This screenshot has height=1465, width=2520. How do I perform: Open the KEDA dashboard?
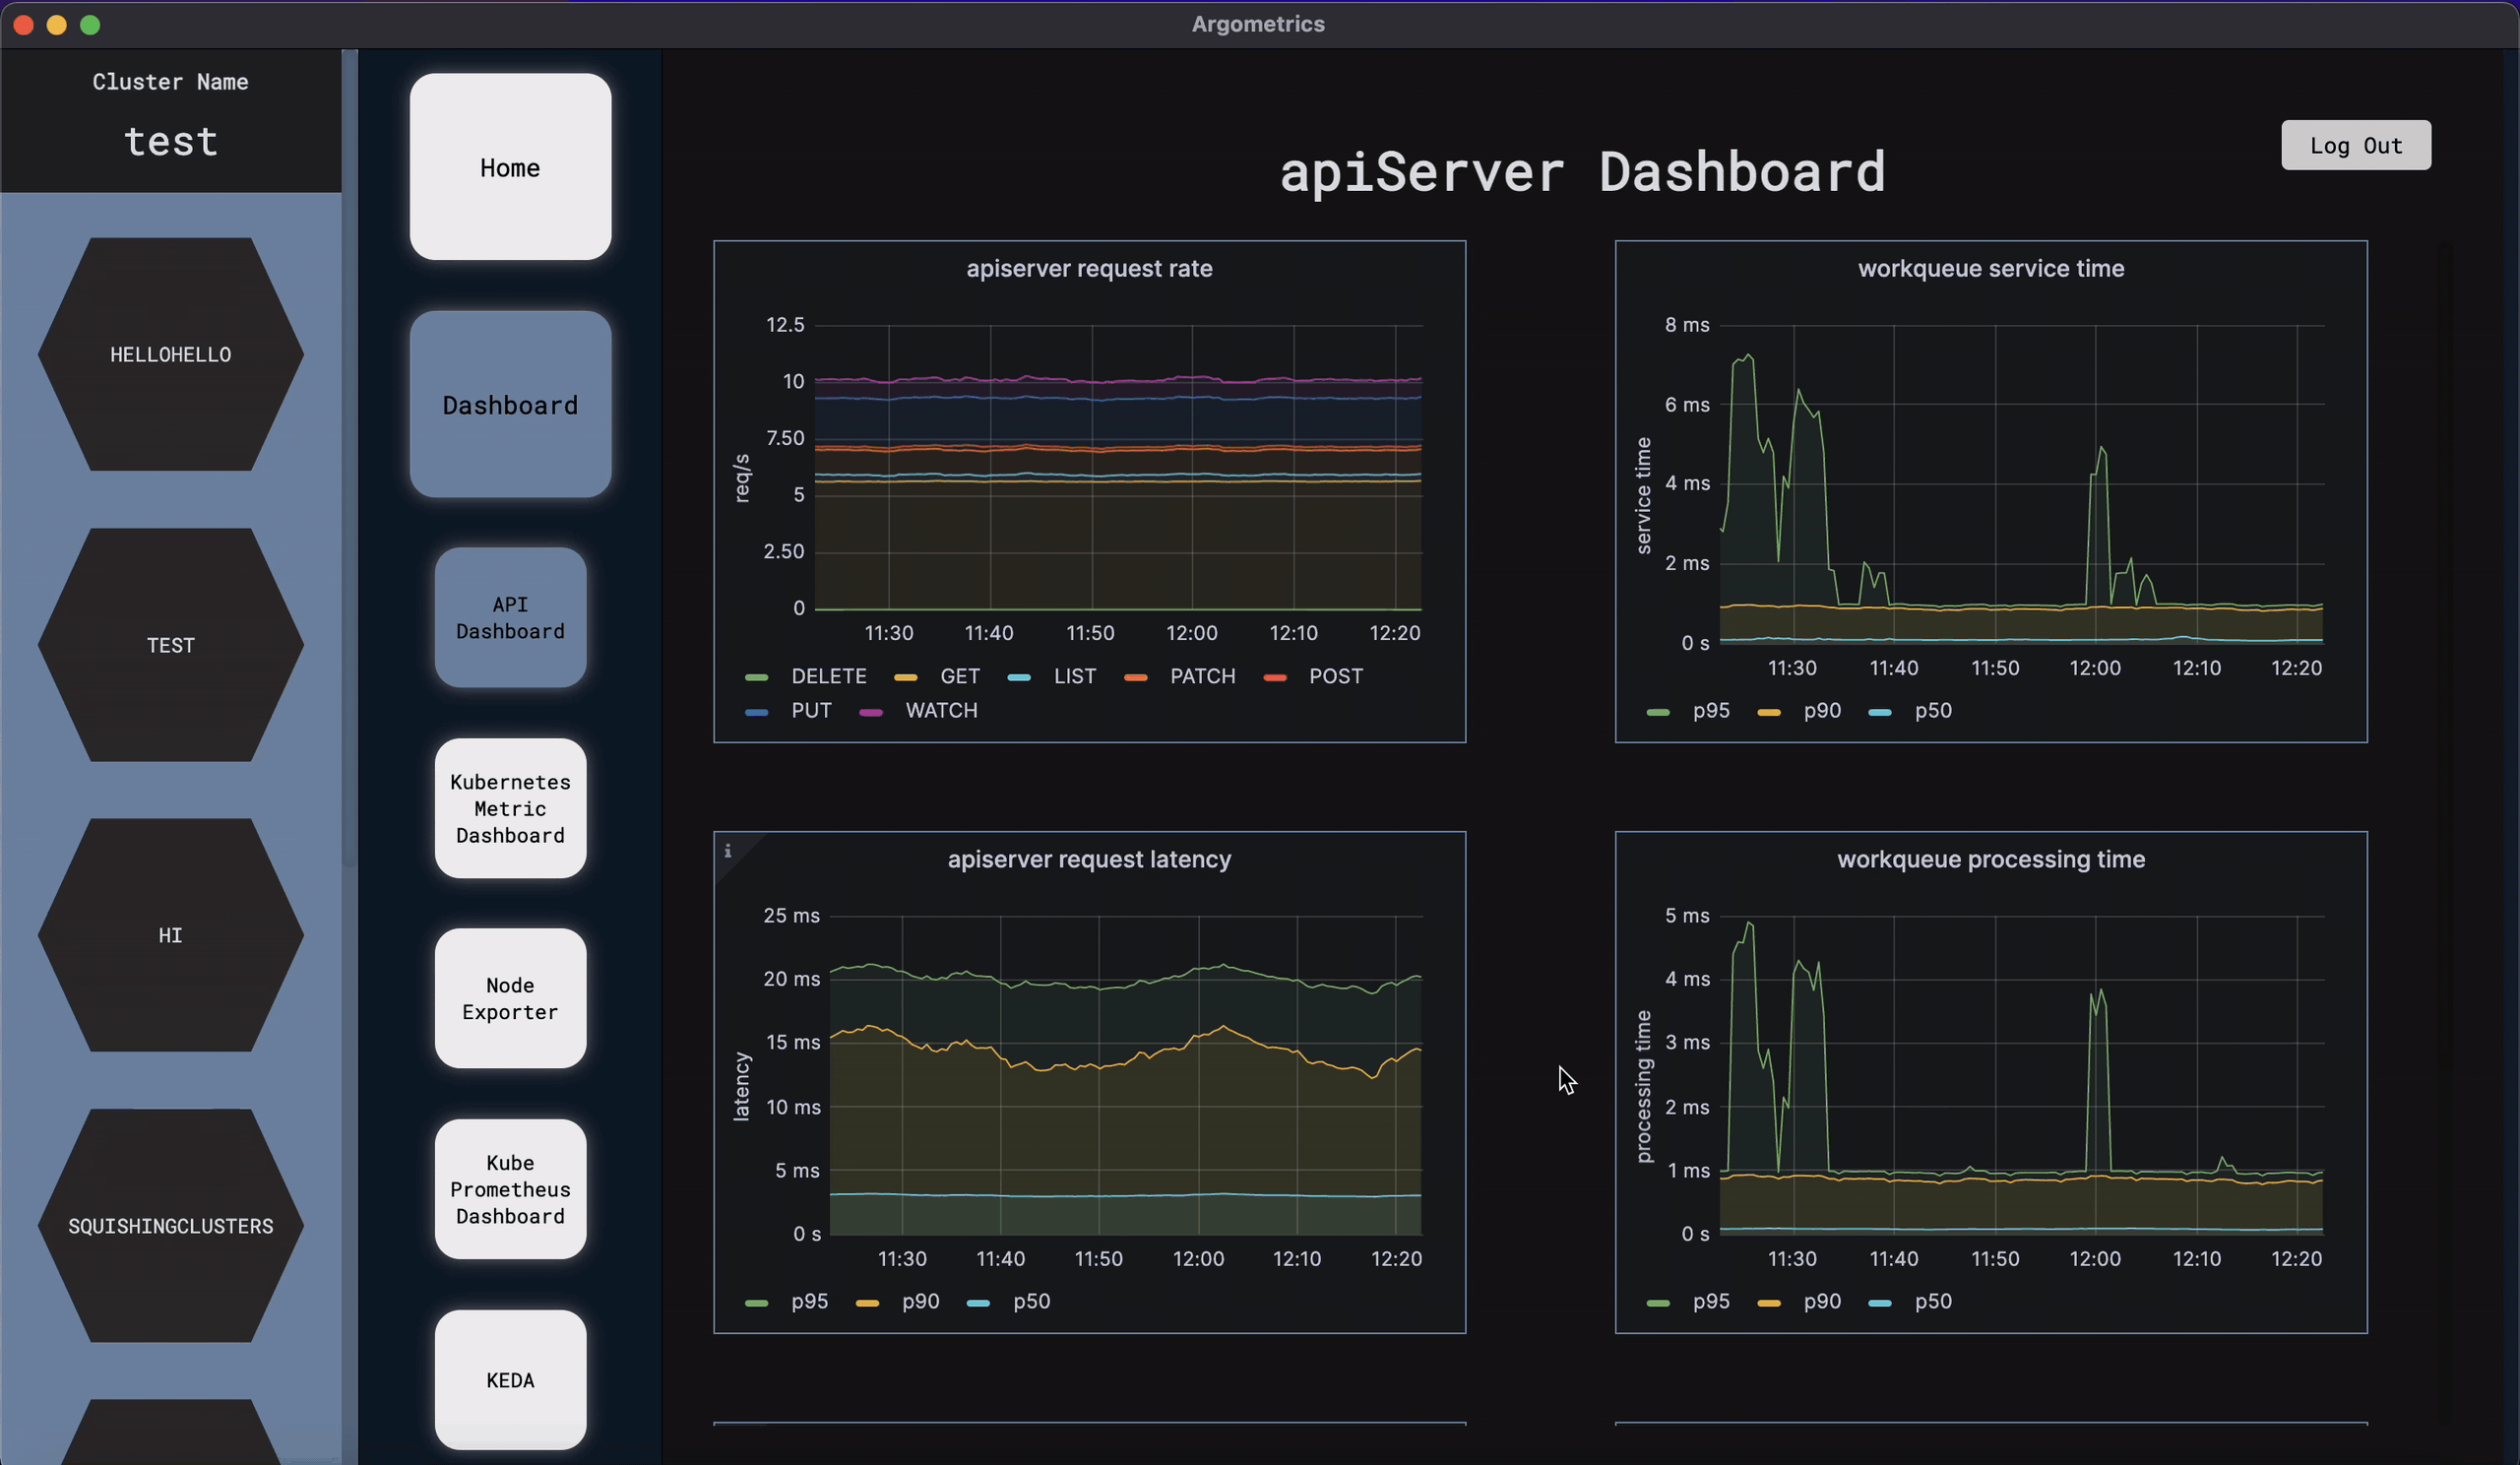point(510,1379)
